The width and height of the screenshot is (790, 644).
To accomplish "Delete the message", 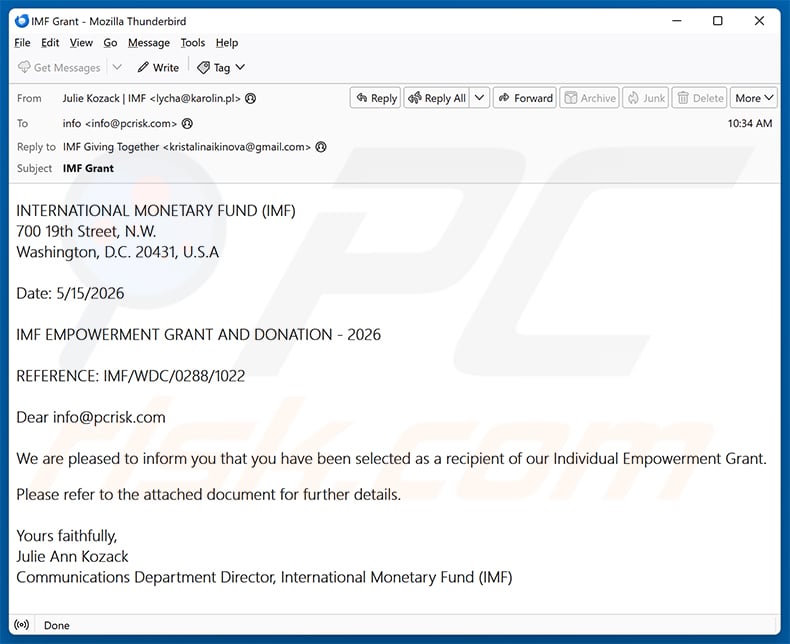I will point(699,98).
